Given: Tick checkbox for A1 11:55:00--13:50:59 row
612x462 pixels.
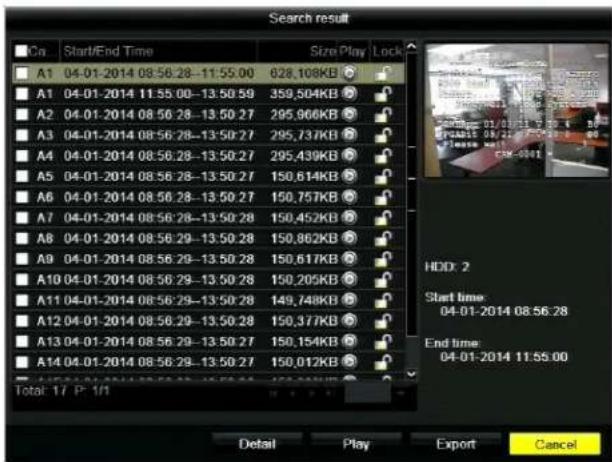Looking at the screenshot, I should (x=22, y=94).
